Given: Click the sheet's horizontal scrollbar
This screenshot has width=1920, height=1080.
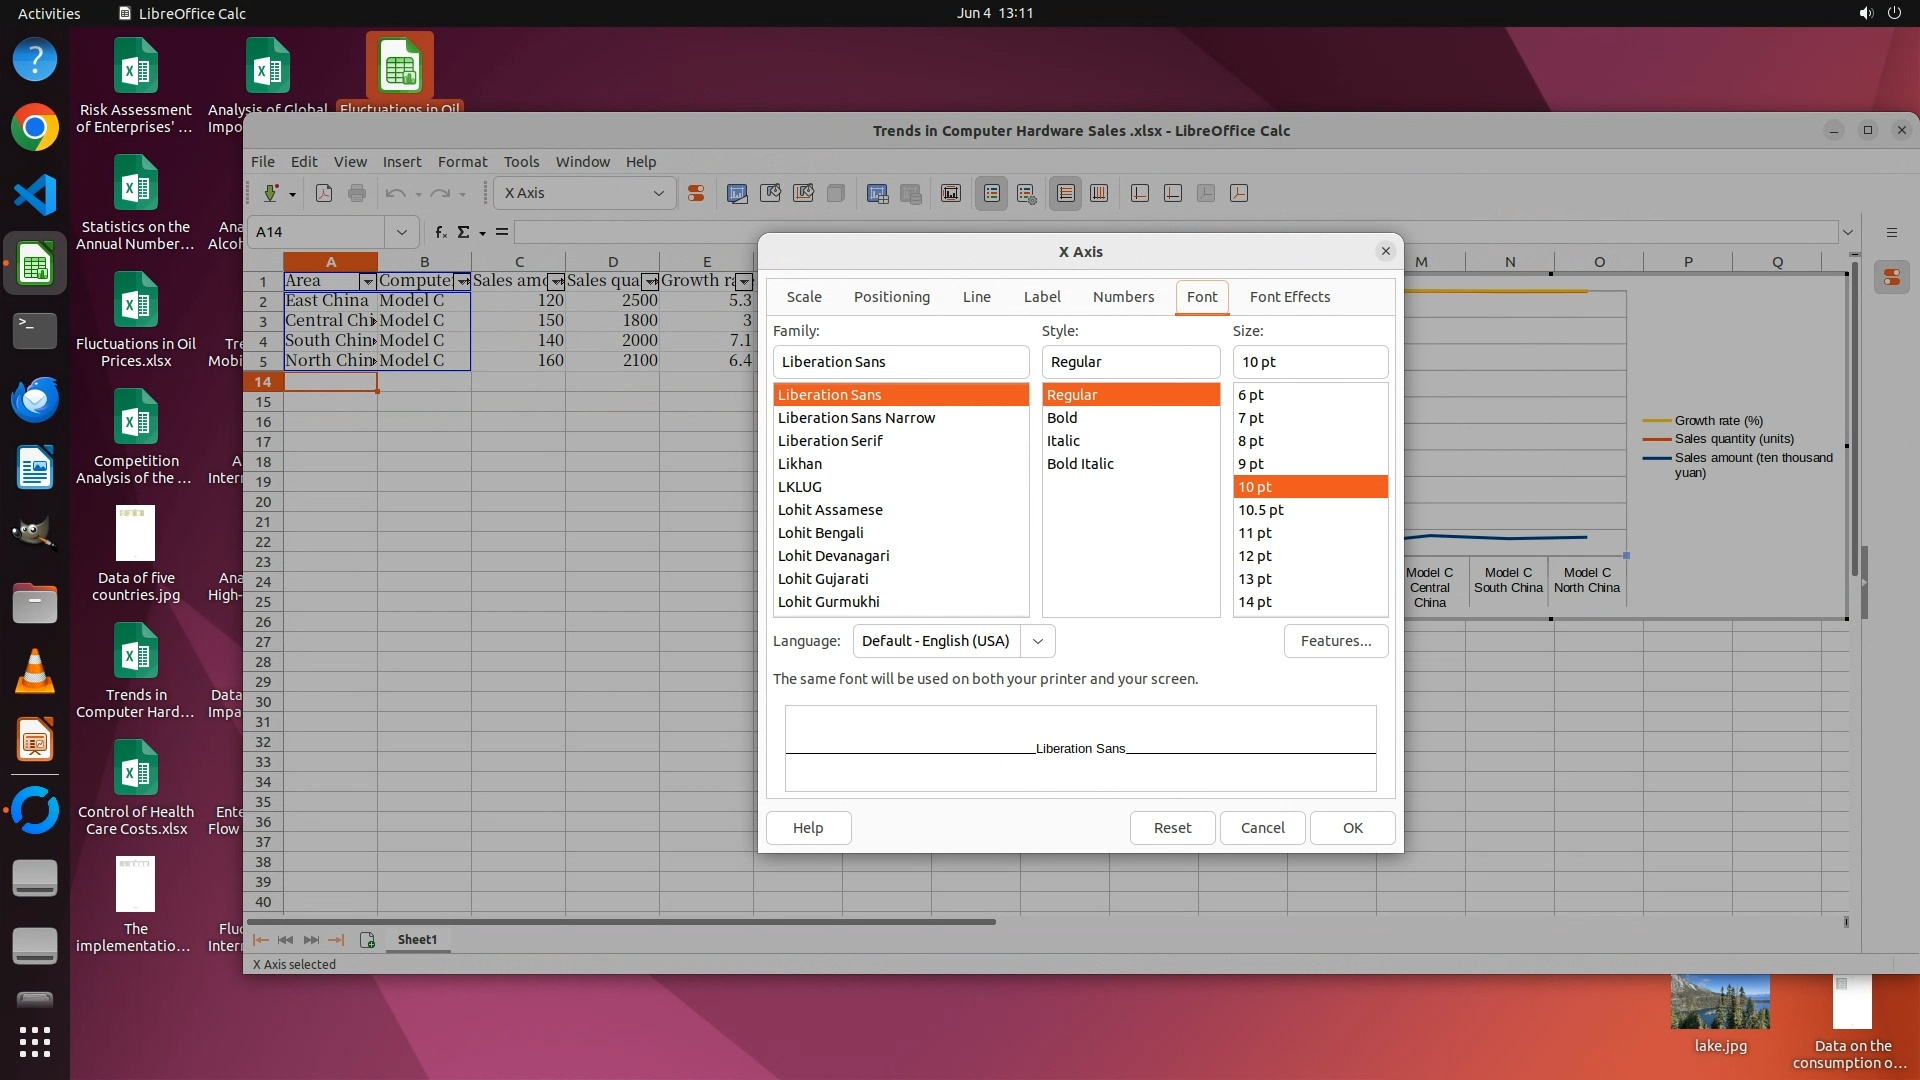Looking at the screenshot, I should (620, 921).
